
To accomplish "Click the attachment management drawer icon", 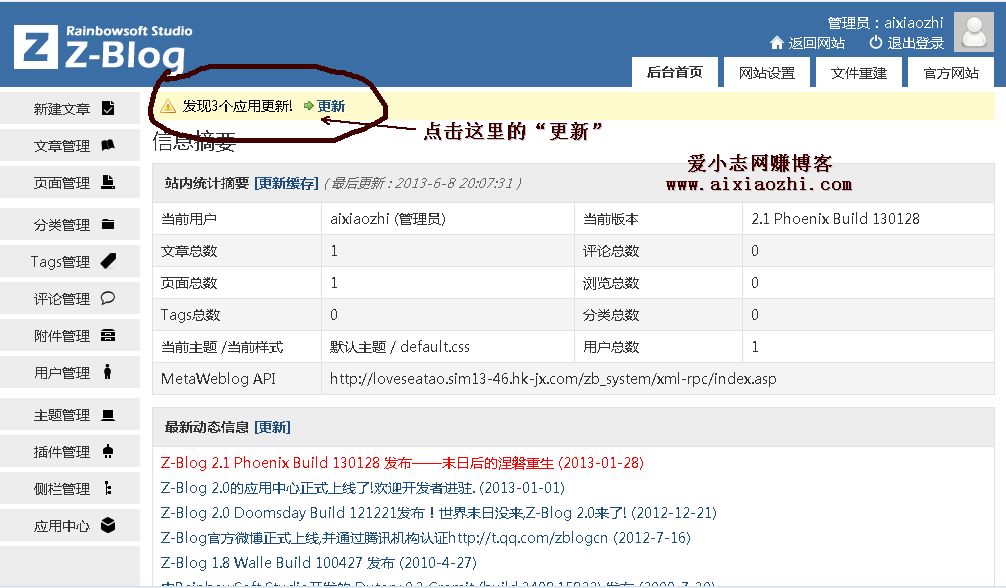I will click(x=108, y=335).
